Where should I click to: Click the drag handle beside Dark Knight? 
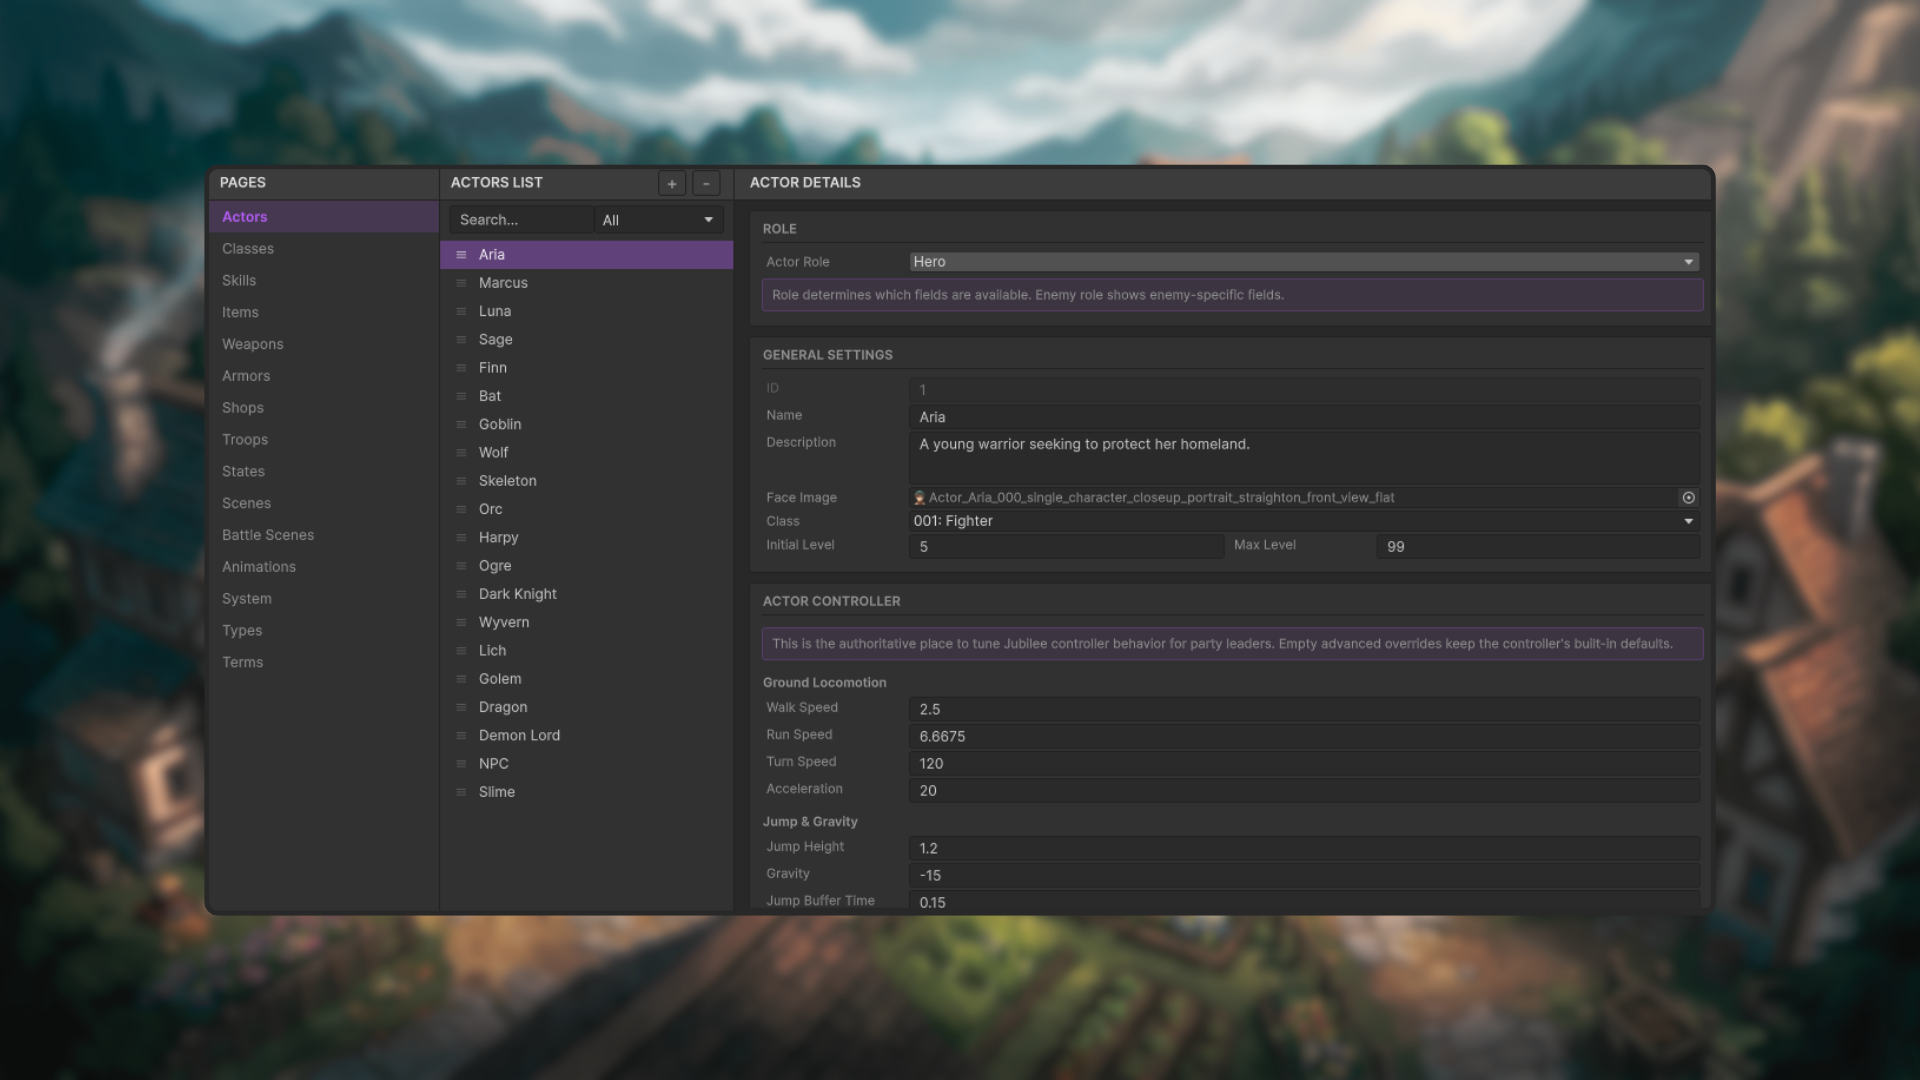coord(461,594)
